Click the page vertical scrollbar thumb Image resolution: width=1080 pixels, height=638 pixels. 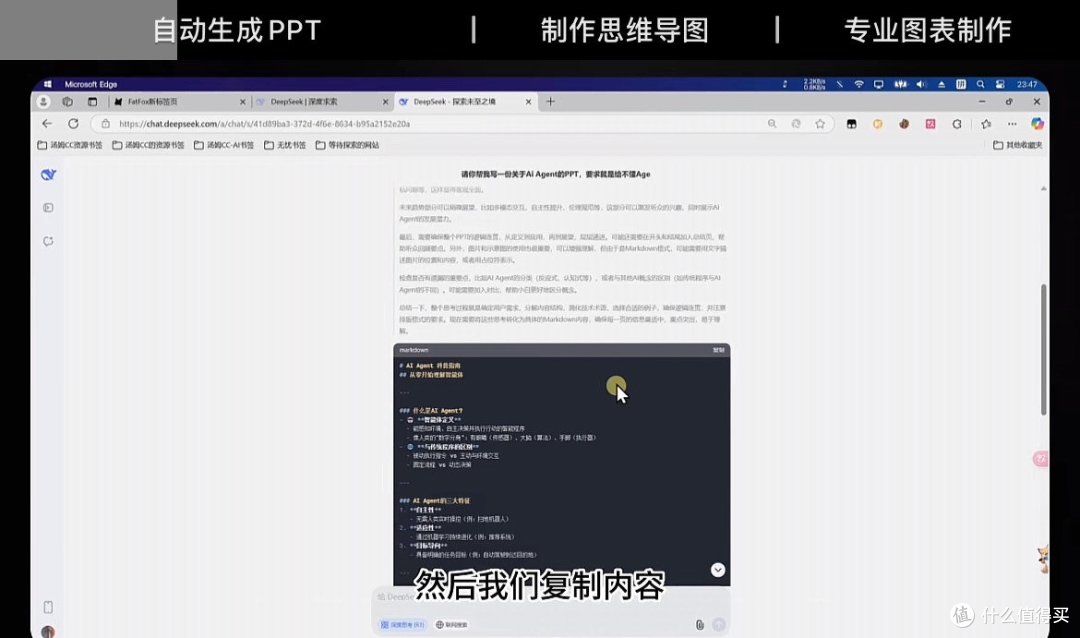[1043, 349]
